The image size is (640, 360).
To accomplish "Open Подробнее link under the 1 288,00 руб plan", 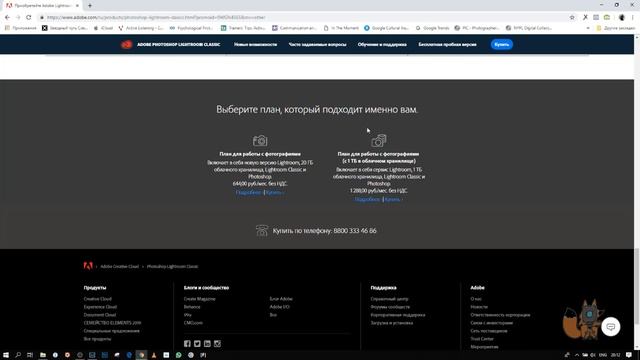I will click(367, 199).
